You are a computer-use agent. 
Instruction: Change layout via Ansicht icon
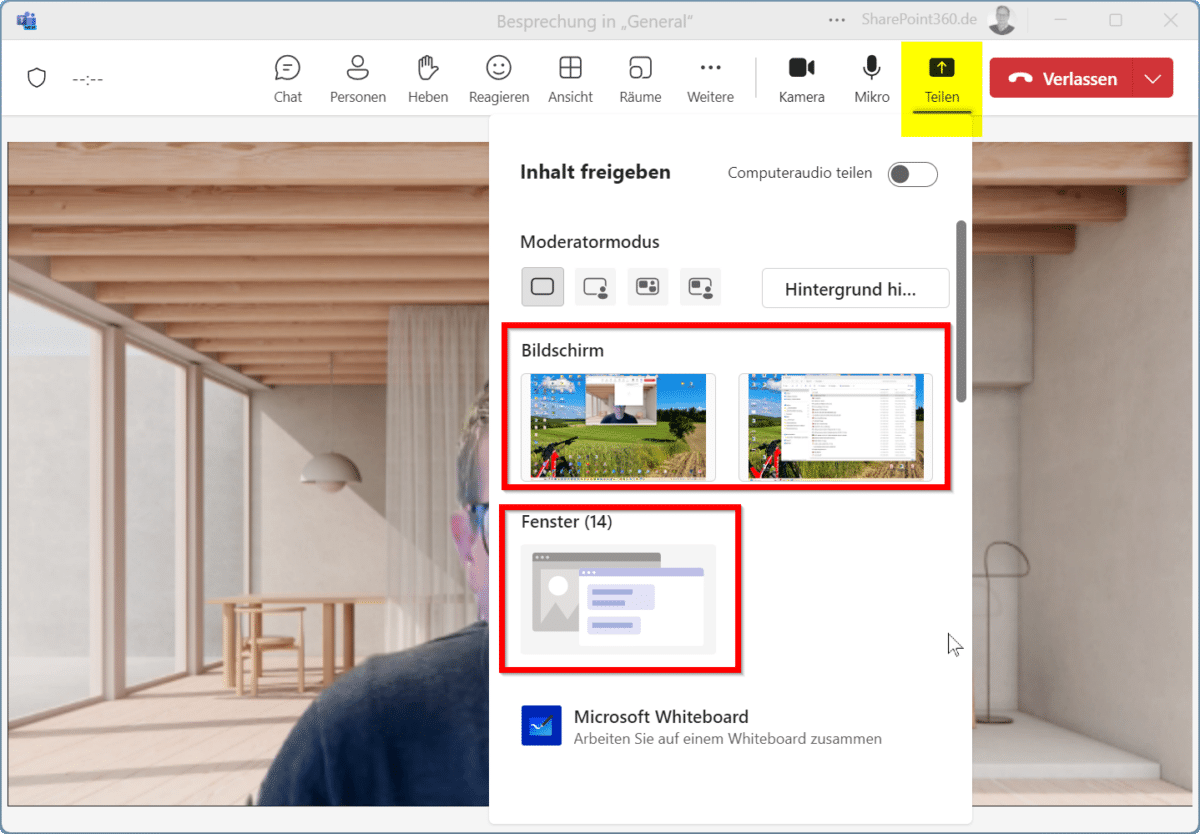[570, 79]
